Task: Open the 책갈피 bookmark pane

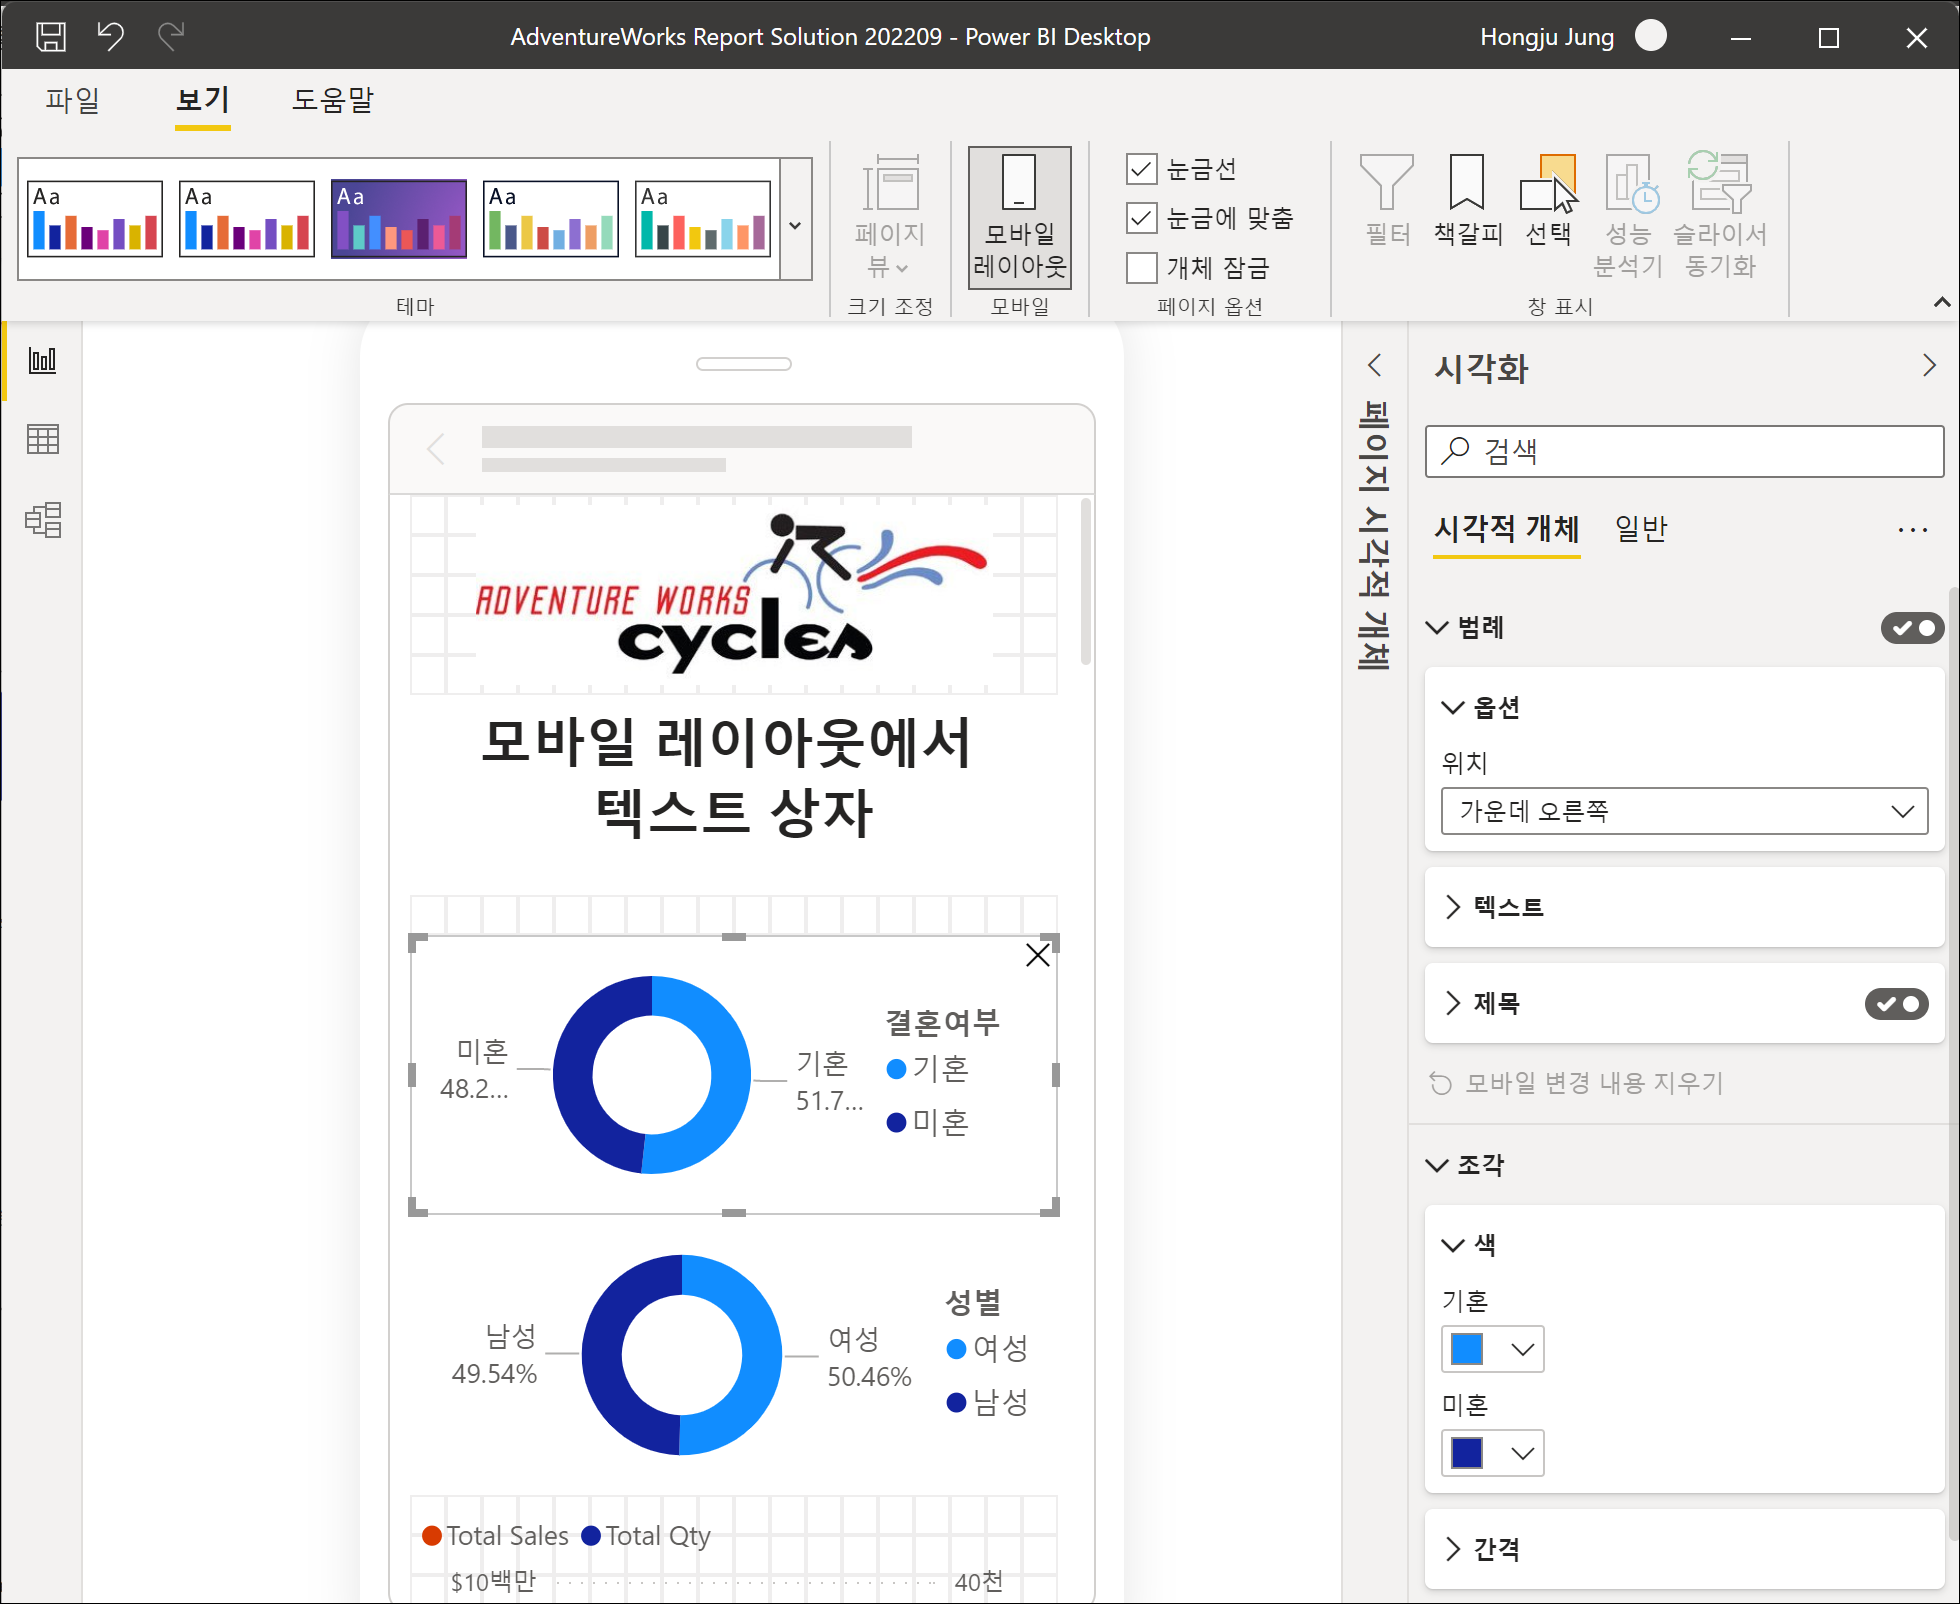Action: [x=1467, y=200]
